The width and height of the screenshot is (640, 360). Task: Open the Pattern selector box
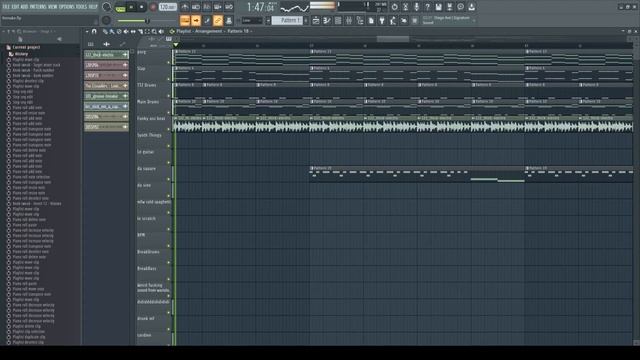tap(287, 20)
